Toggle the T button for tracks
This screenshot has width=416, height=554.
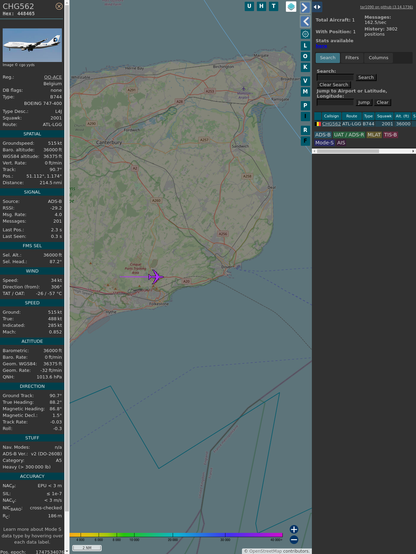[273, 6]
